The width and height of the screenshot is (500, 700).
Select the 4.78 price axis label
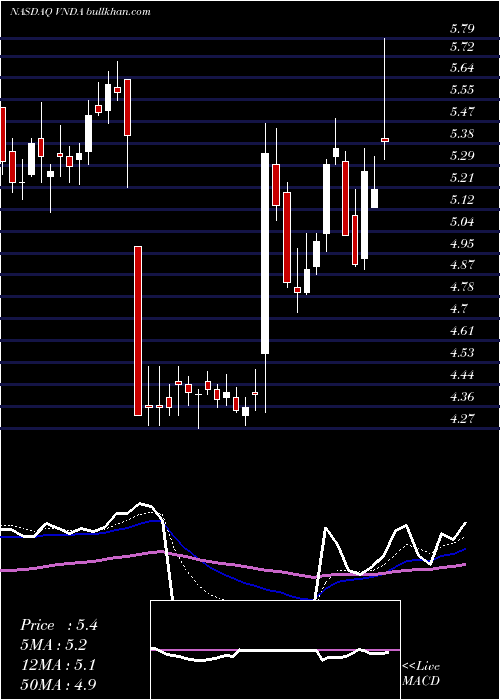click(x=462, y=287)
